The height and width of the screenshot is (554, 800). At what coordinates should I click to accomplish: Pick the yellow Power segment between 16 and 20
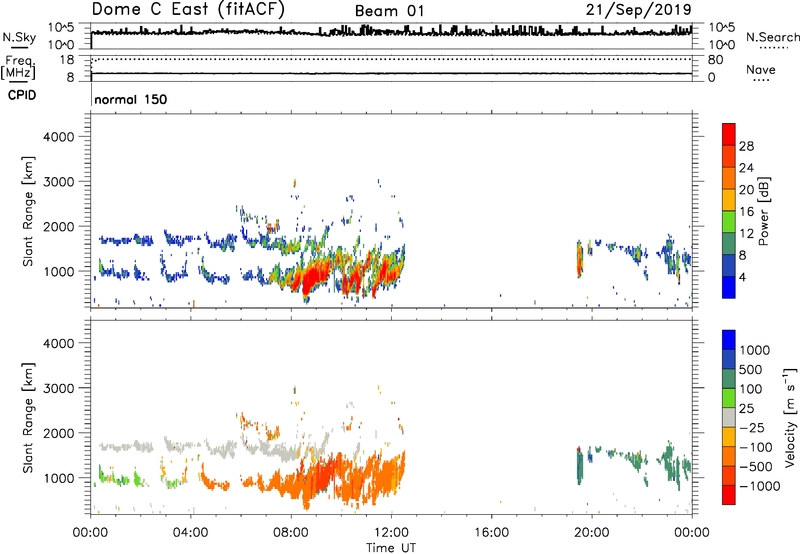[x=729, y=200]
